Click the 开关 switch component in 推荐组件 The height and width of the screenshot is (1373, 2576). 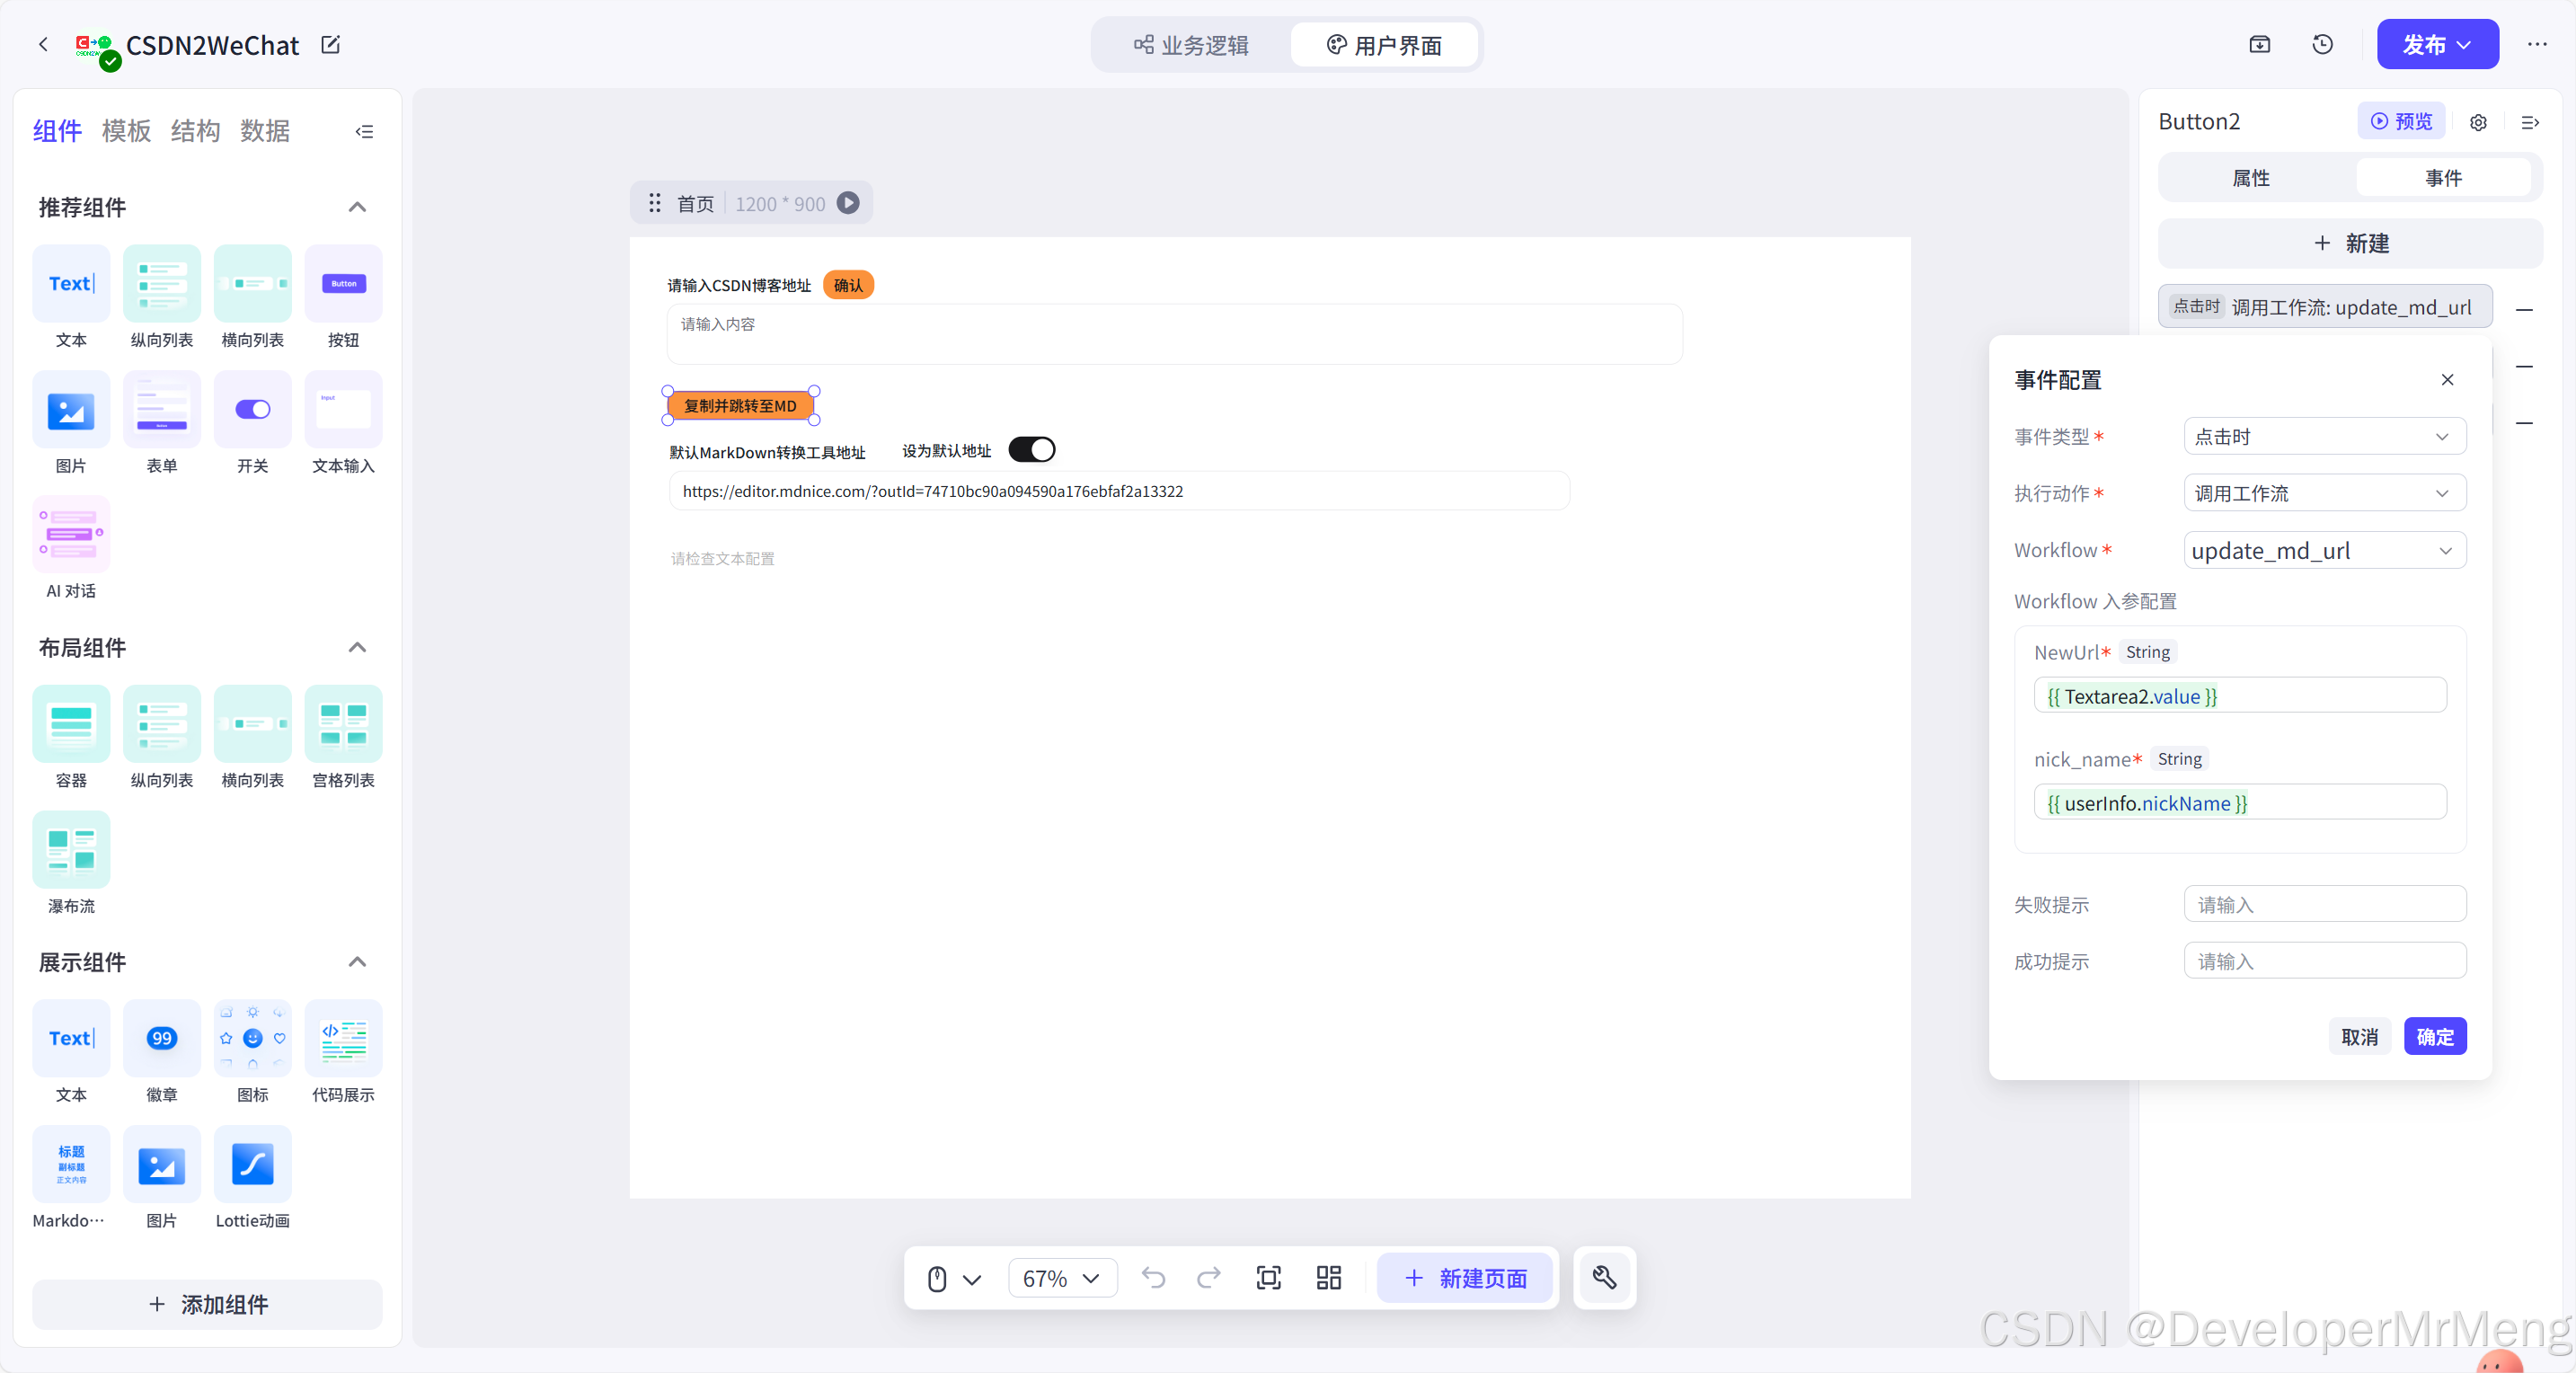click(x=252, y=410)
